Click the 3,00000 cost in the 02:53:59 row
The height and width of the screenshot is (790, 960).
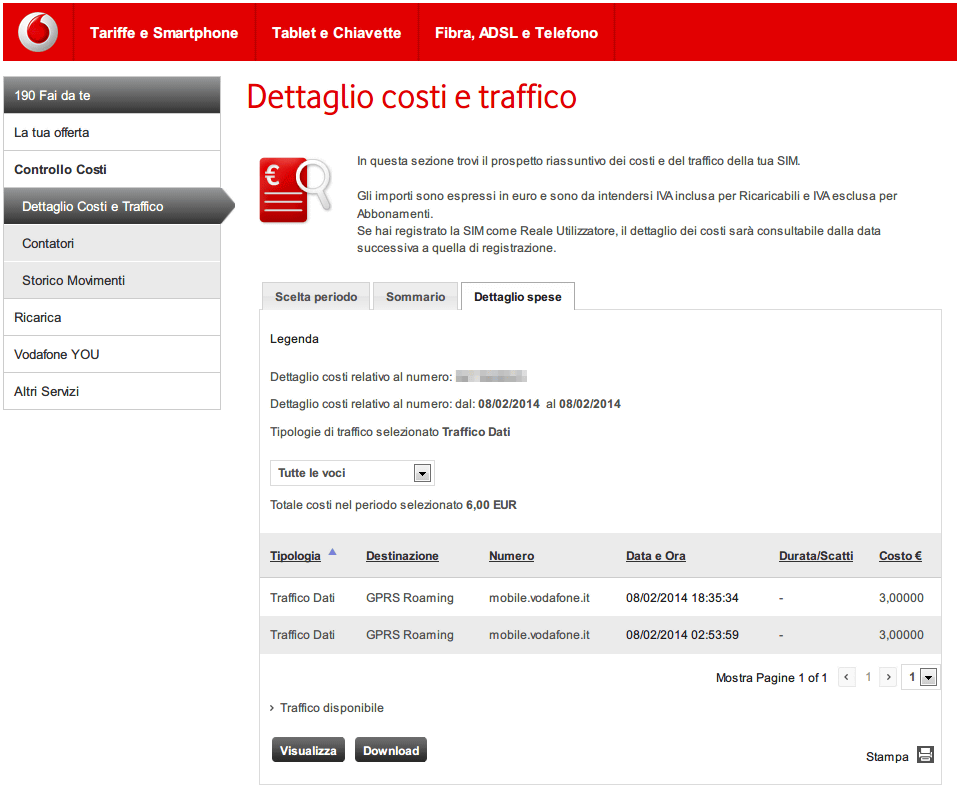pyautogui.click(x=901, y=635)
